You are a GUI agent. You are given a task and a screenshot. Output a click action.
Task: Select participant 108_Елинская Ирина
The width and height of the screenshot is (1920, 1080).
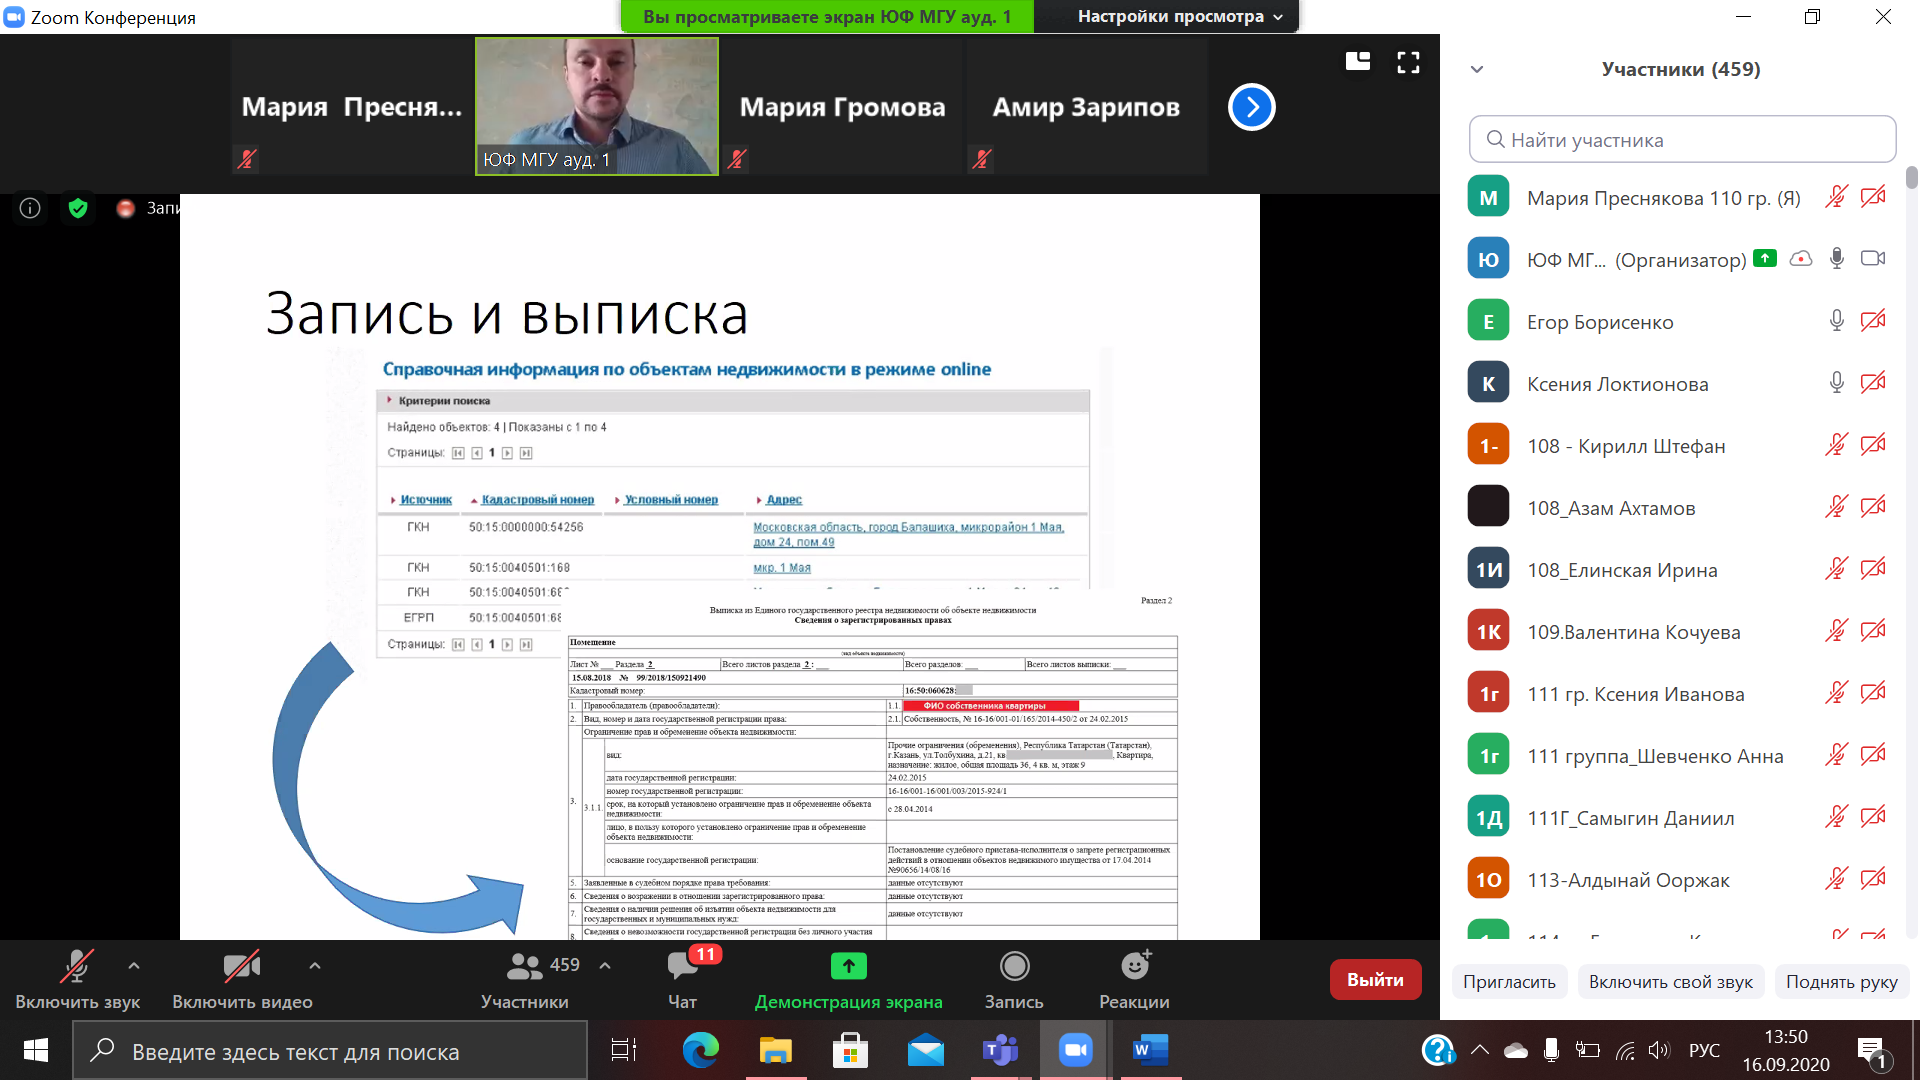(1682, 569)
